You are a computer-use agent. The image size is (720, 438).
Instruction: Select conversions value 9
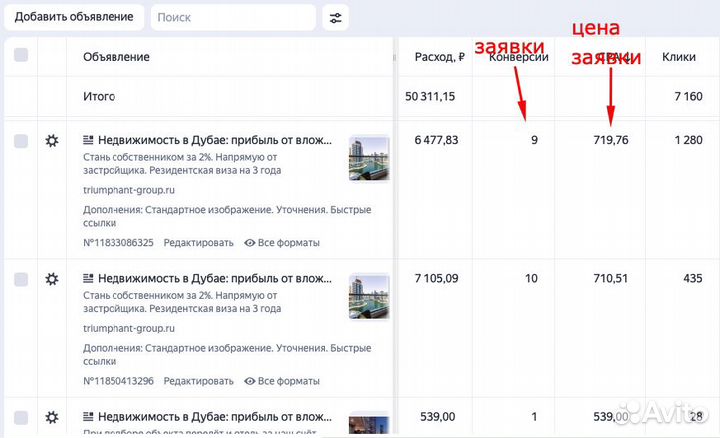coord(534,140)
